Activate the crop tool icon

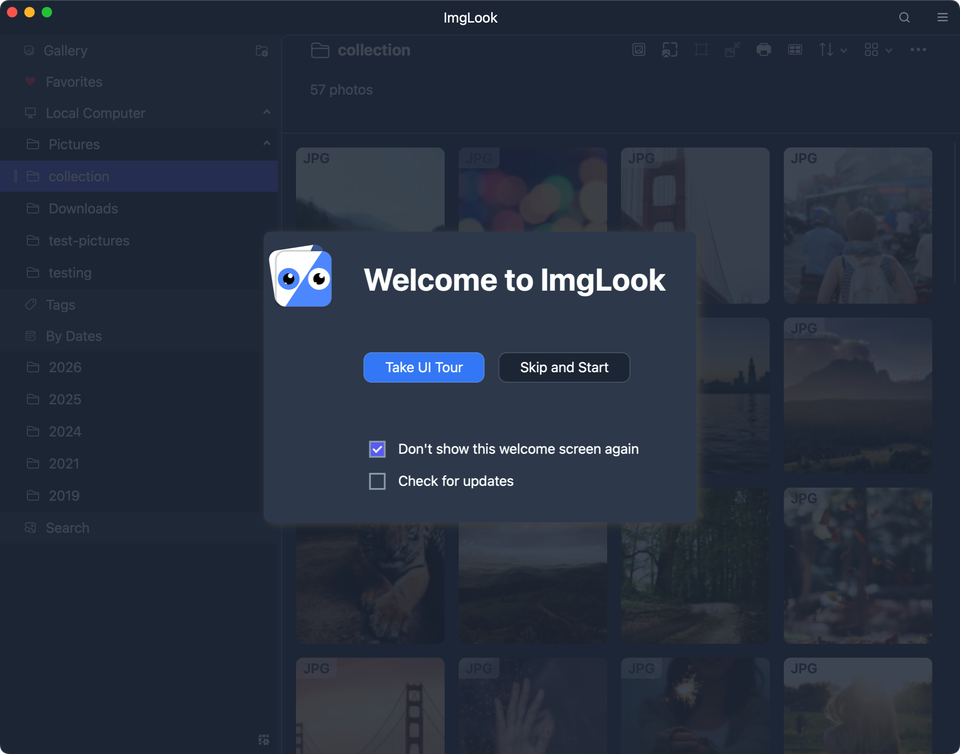[701, 49]
